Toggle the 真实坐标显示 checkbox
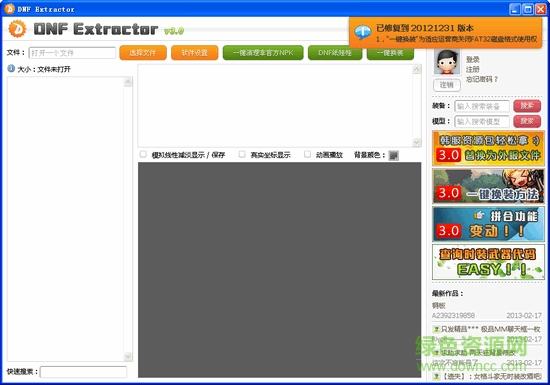Screen dimensions: 550x385 pos(242,154)
